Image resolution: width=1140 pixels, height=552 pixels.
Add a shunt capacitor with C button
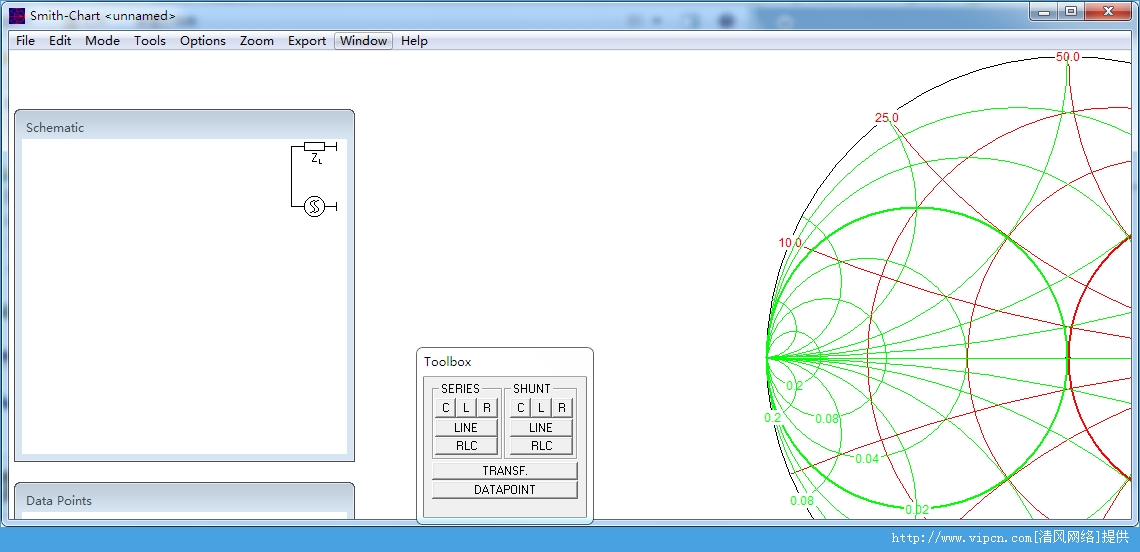(521, 408)
